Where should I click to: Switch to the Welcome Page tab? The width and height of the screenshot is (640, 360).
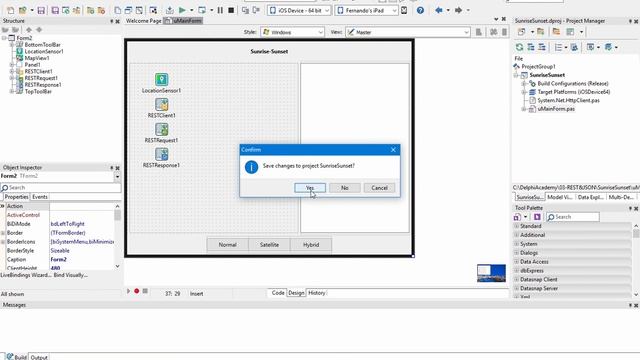(143, 20)
